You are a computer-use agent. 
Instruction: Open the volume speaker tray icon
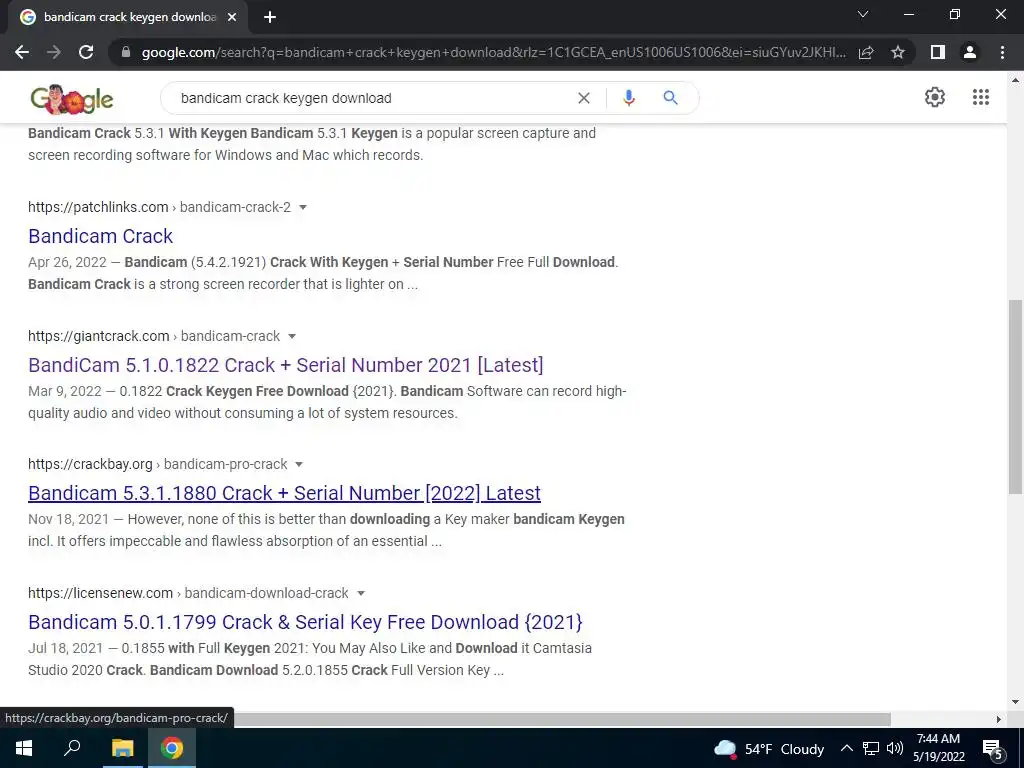point(895,748)
